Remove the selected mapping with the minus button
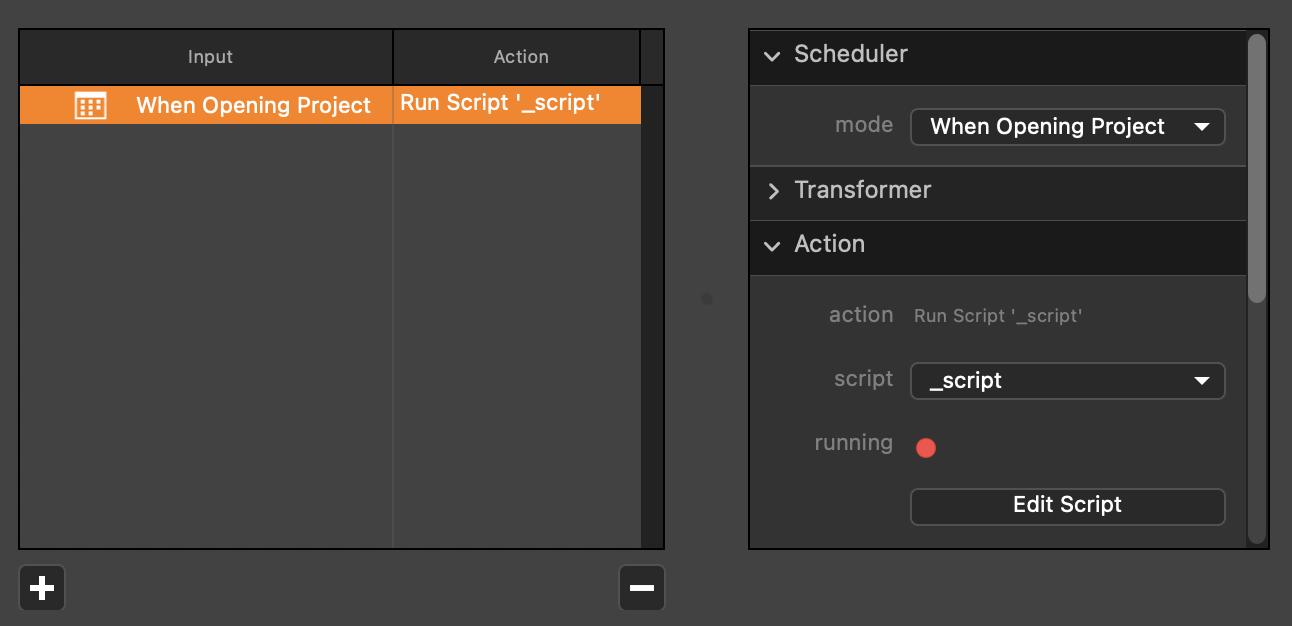 (x=641, y=588)
